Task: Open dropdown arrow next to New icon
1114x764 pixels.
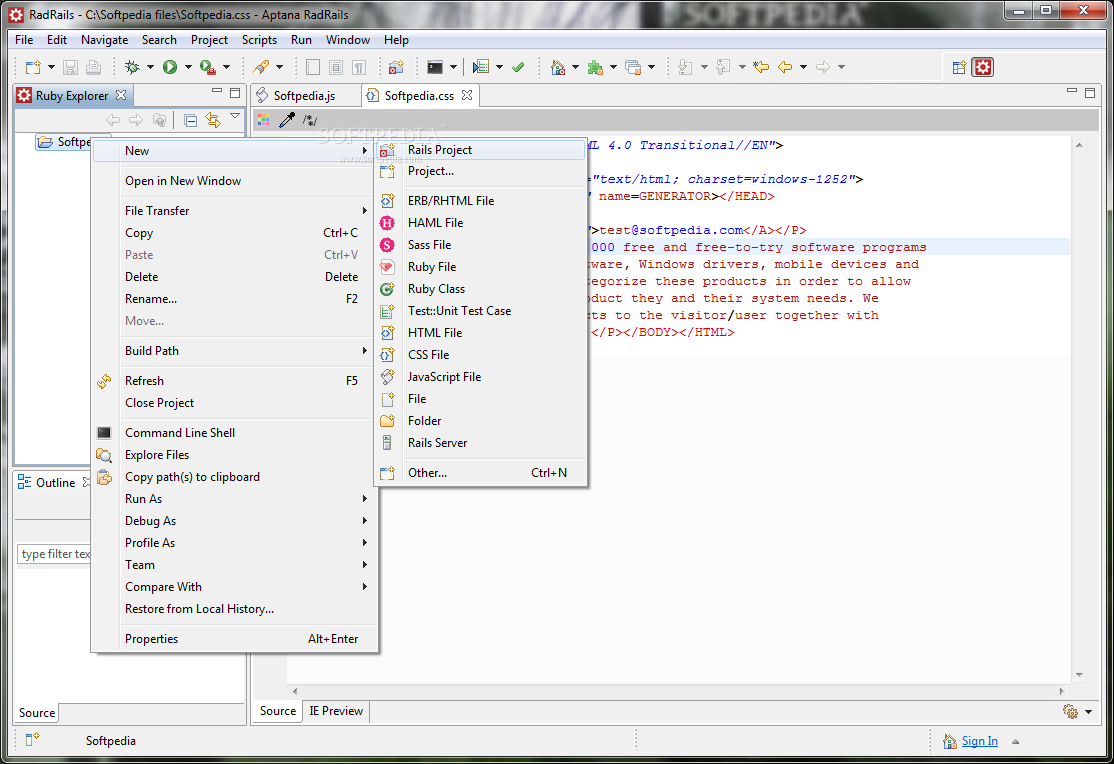Action: click(51, 67)
